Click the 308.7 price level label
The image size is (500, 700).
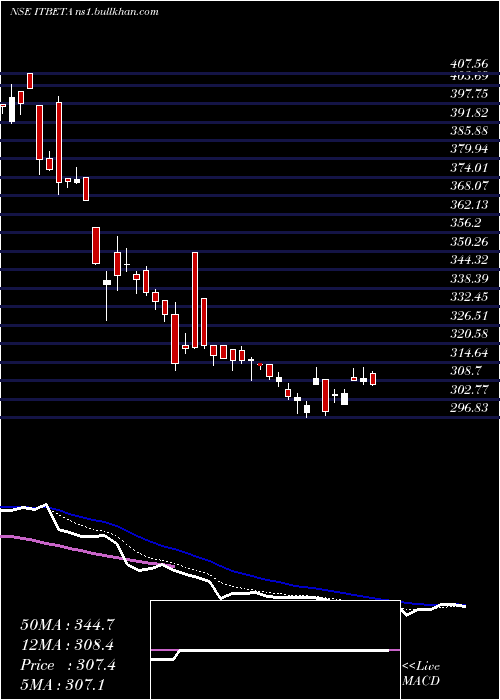466,371
